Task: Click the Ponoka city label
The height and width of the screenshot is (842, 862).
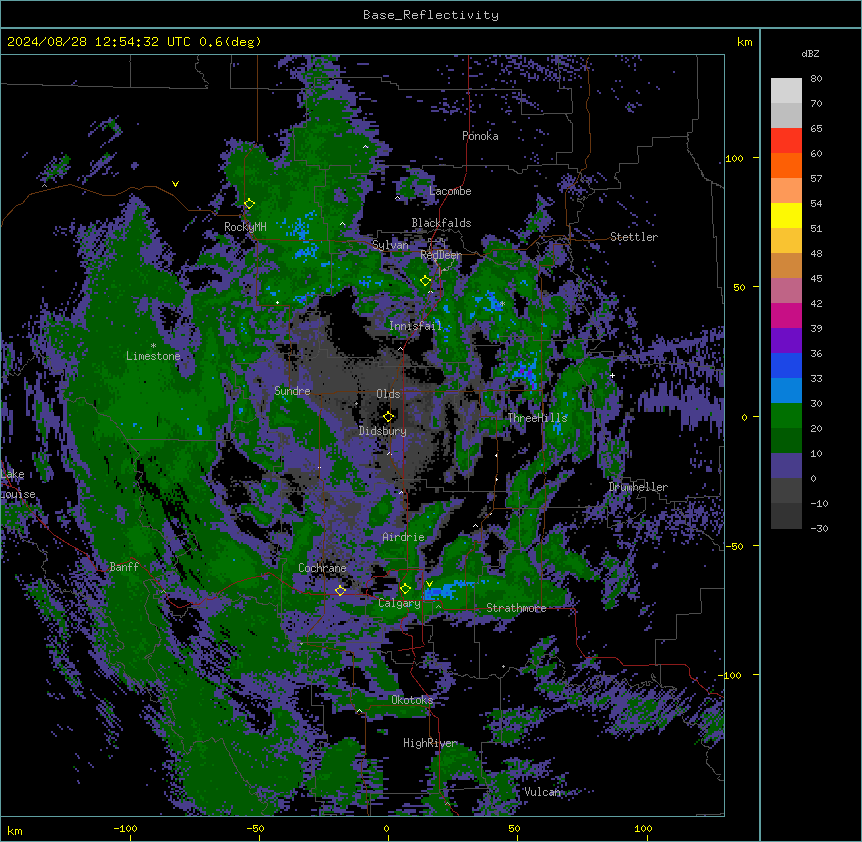Action: [x=480, y=136]
